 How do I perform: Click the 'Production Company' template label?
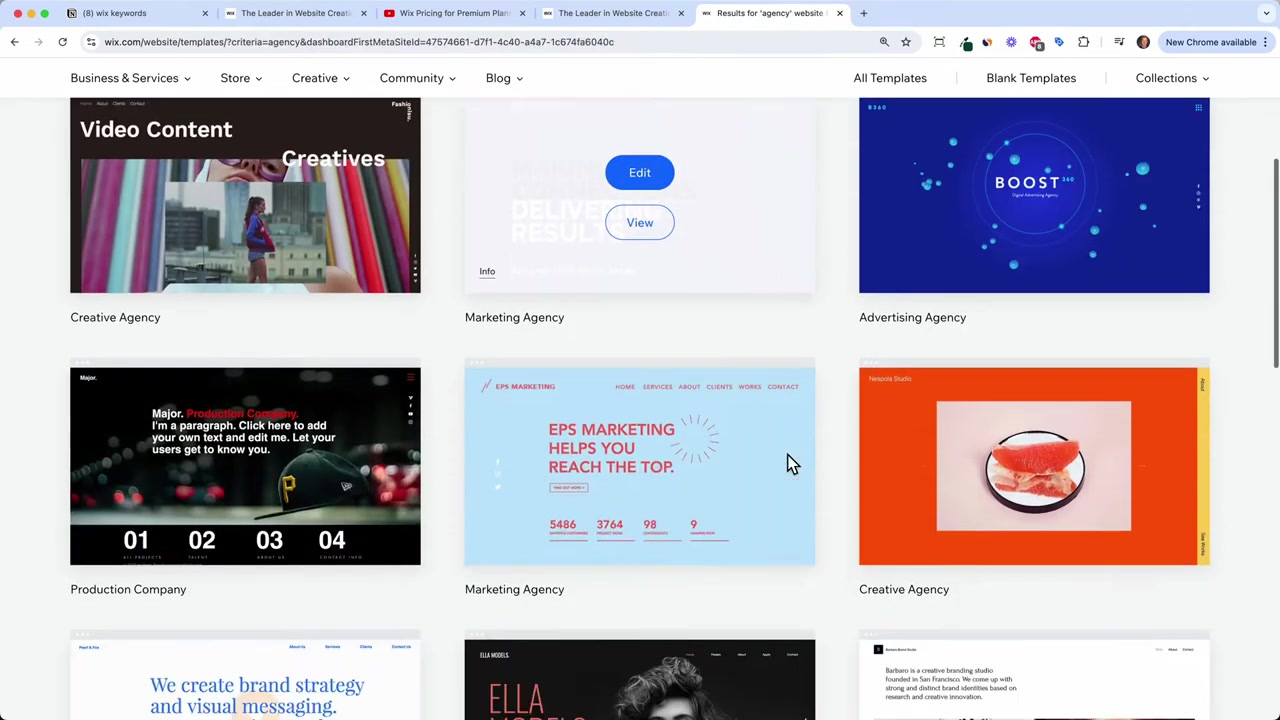click(x=128, y=589)
